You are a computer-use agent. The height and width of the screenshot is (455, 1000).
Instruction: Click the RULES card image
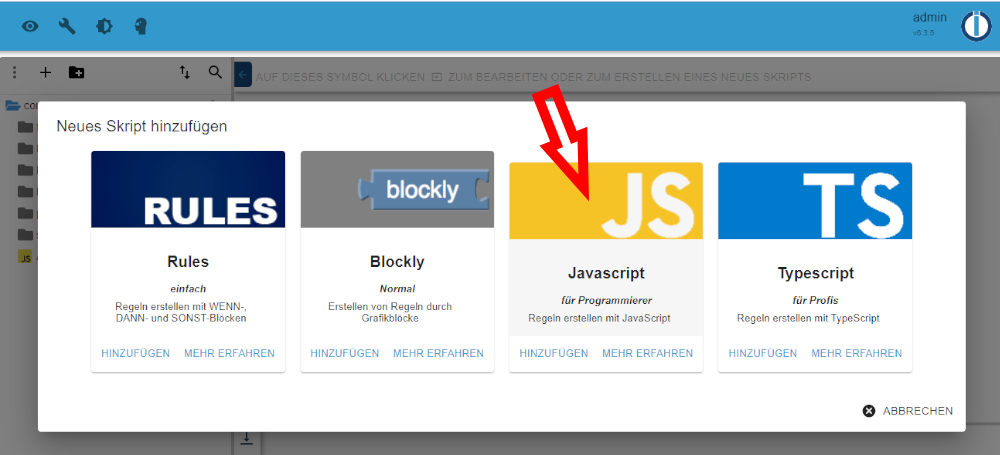click(188, 189)
